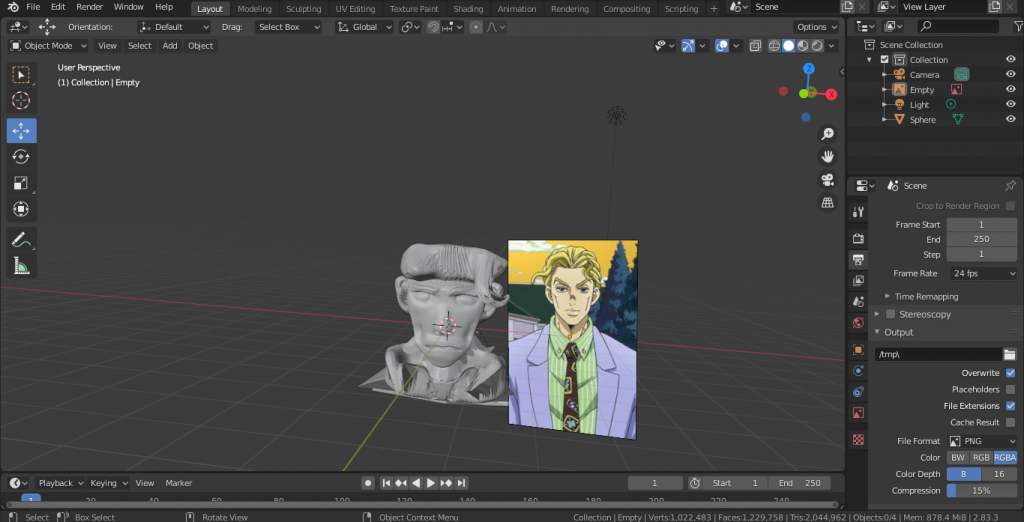Activate the 3D Cursor tool
Screen dimensions: 1024x522
[x=22, y=101]
